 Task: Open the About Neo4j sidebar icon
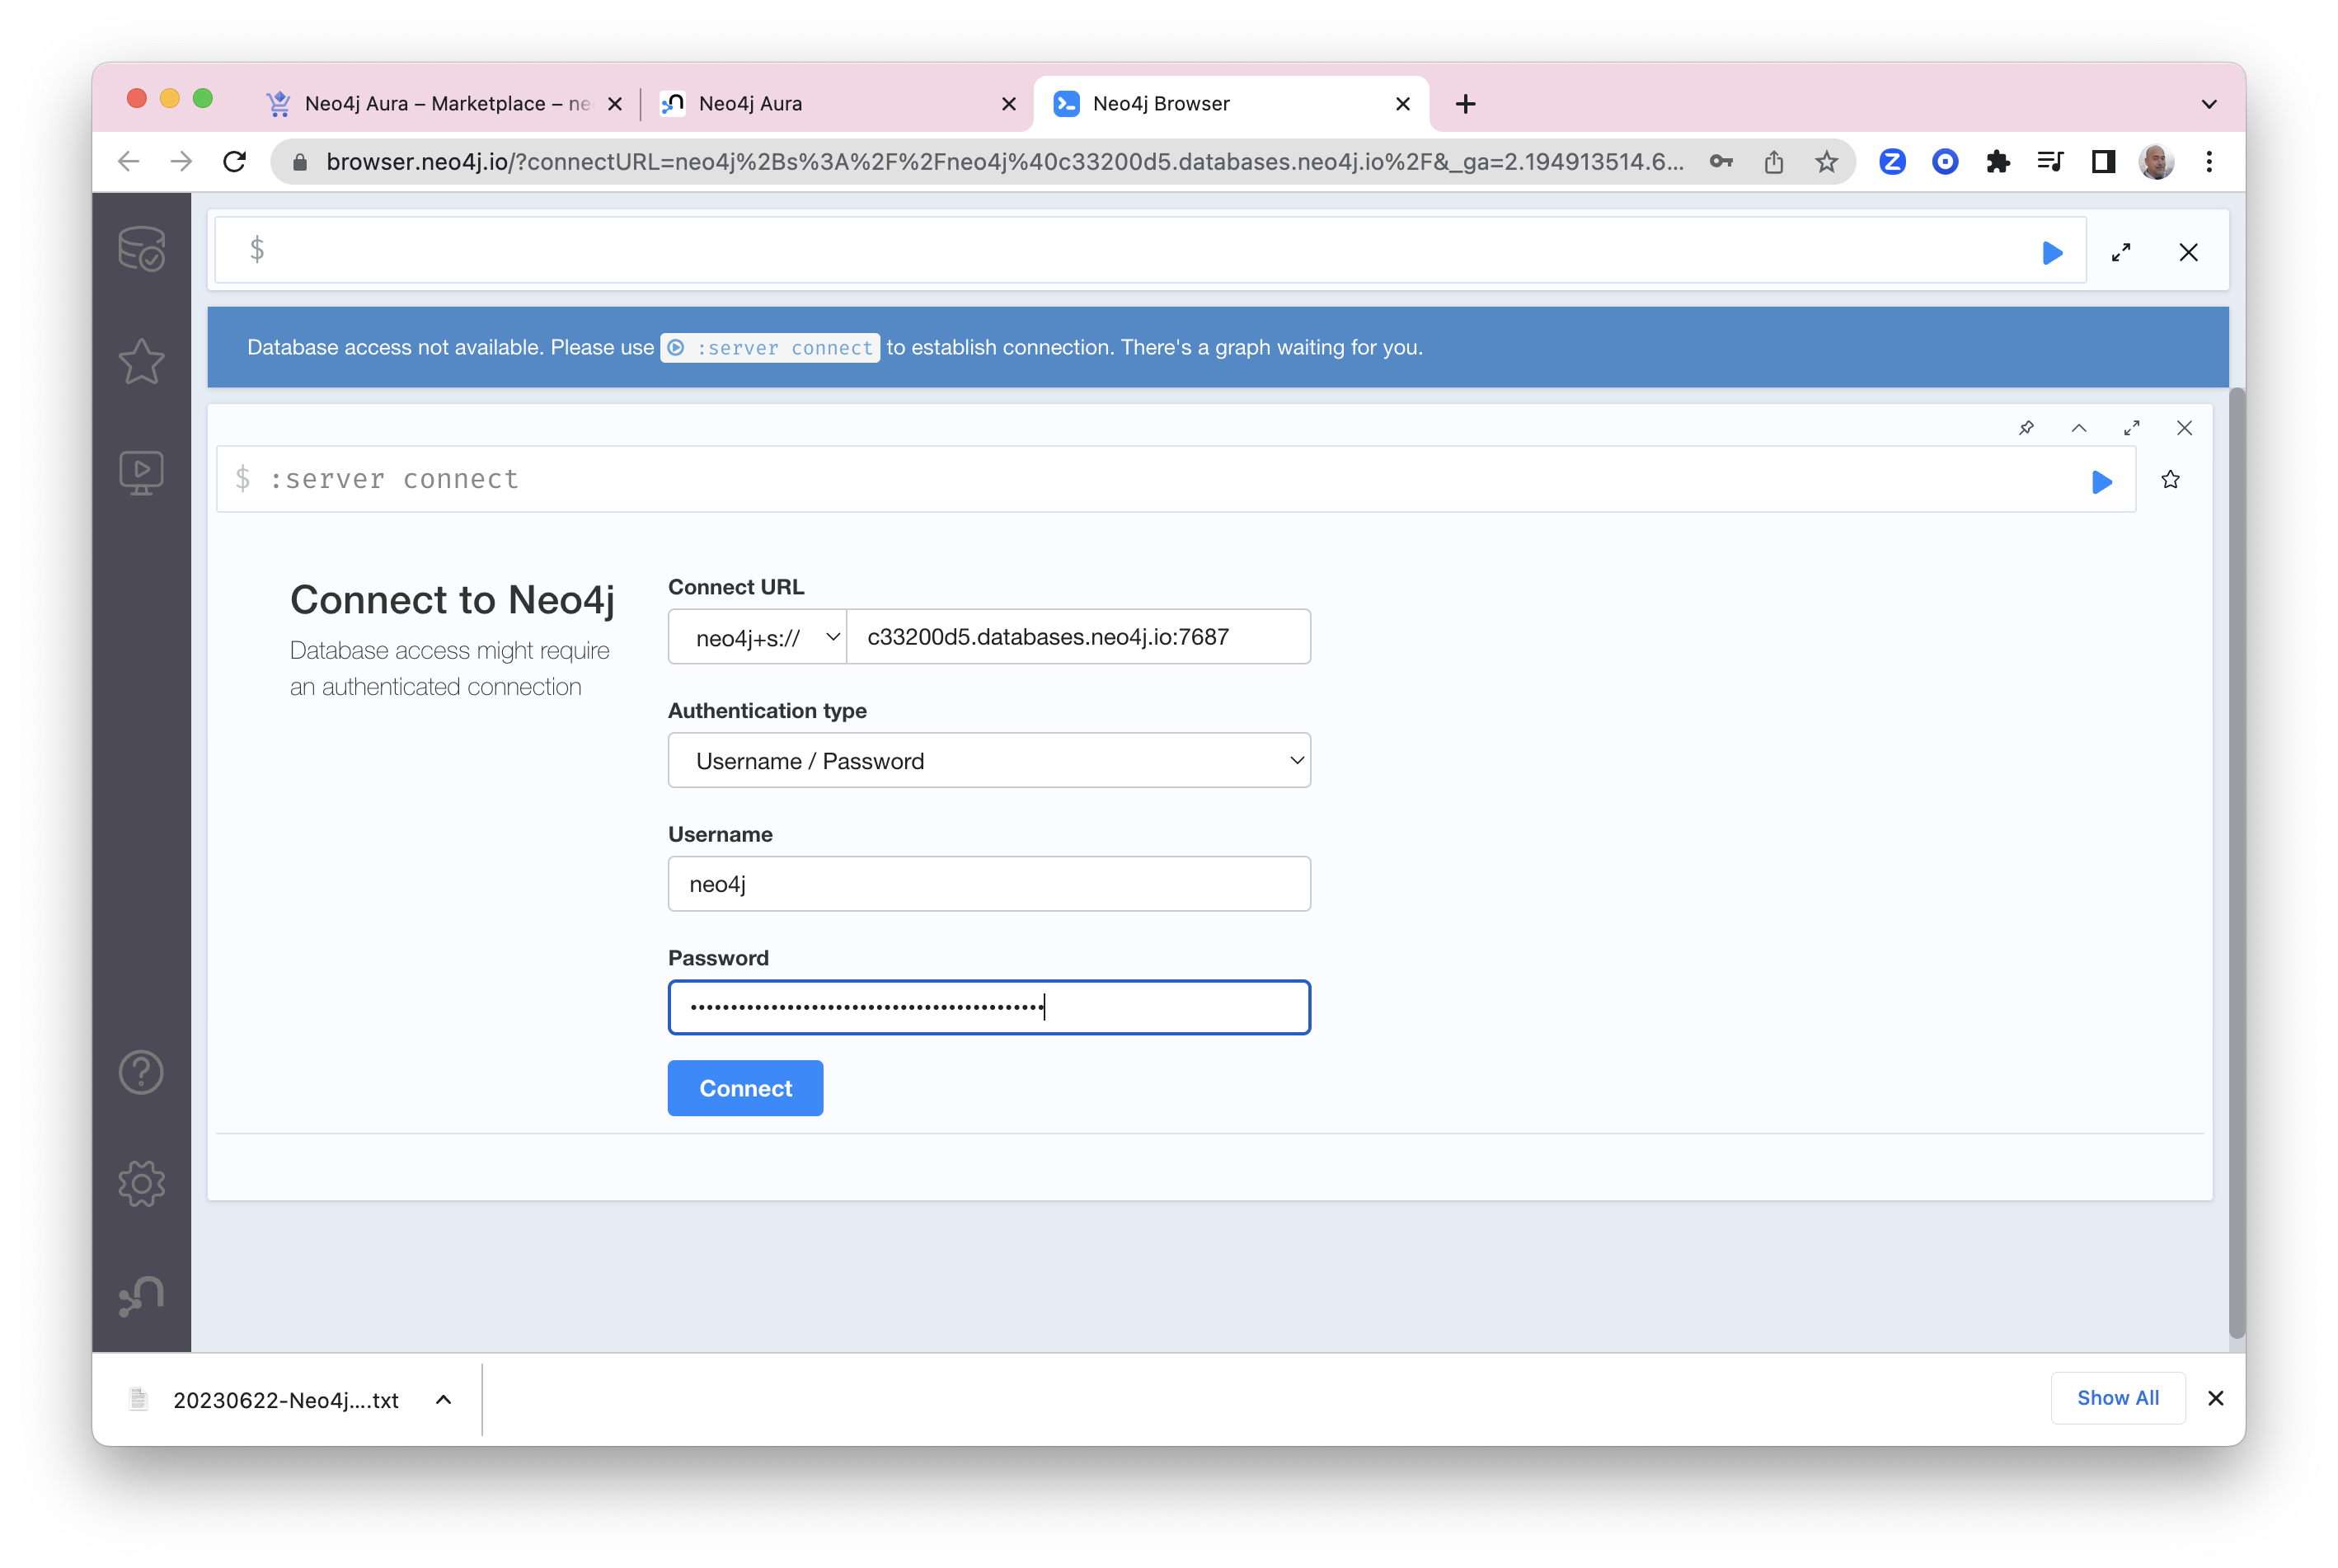(x=141, y=1296)
